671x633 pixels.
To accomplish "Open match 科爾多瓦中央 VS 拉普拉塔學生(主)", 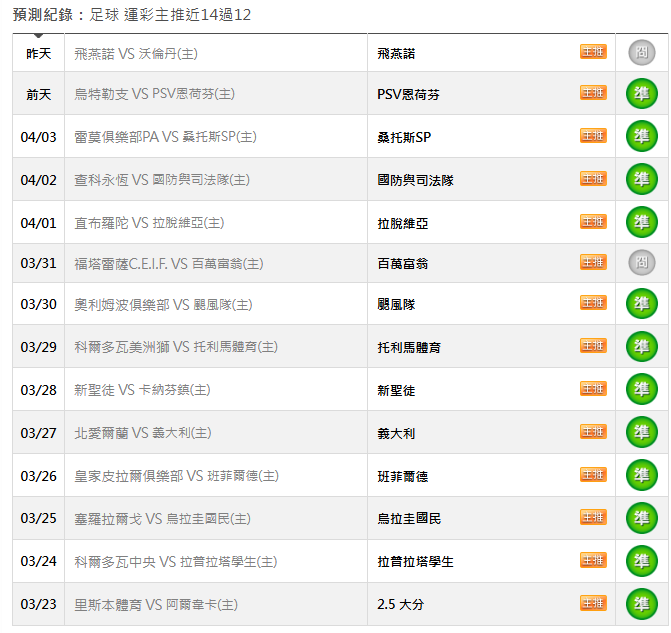I will click(x=175, y=562).
